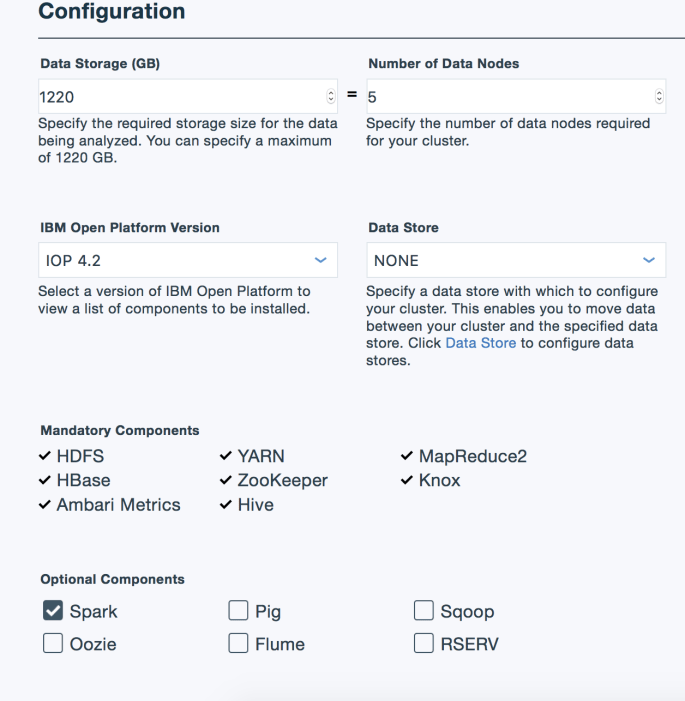The image size is (685, 701).
Task: Tick the Sqoop checkbox
Action: [x=424, y=611]
